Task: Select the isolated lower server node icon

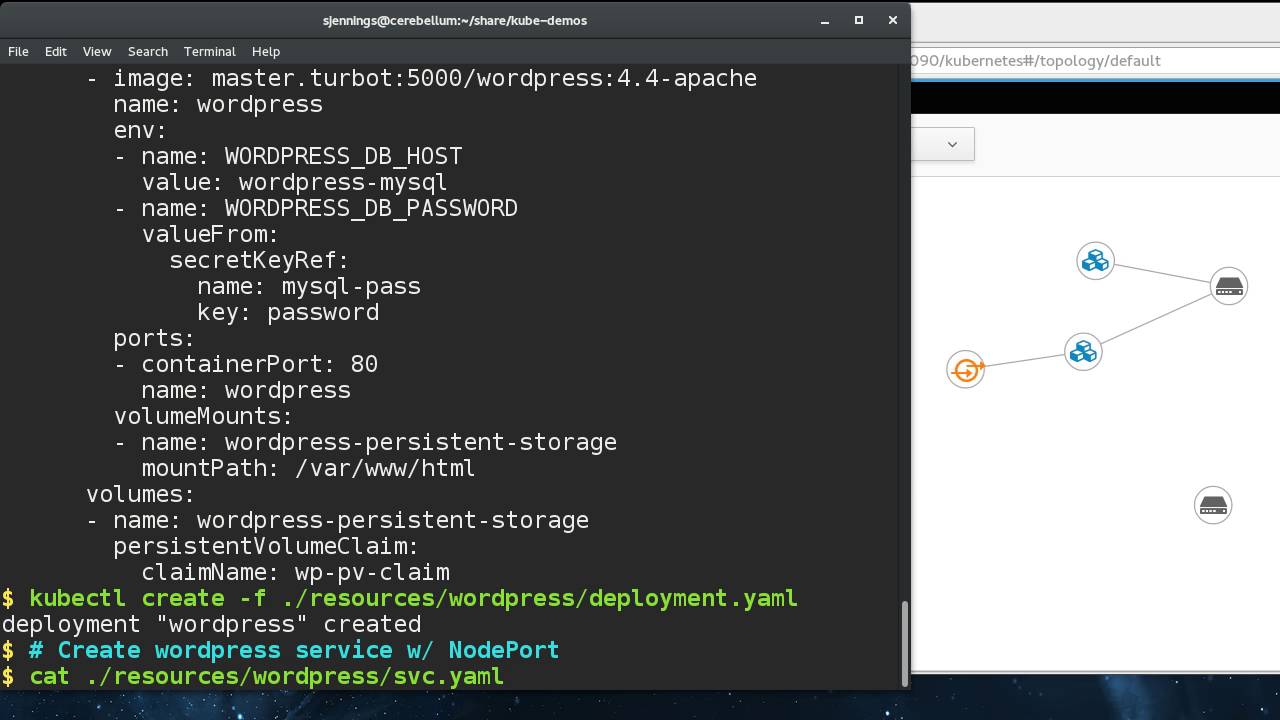Action: coord(1213,505)
